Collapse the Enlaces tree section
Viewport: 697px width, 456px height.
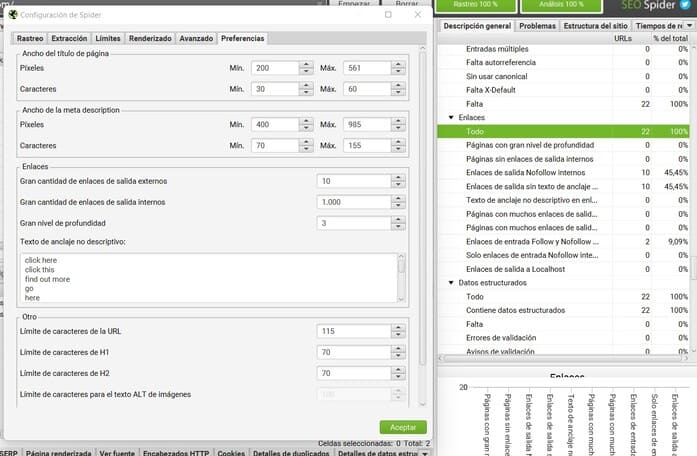451,118
